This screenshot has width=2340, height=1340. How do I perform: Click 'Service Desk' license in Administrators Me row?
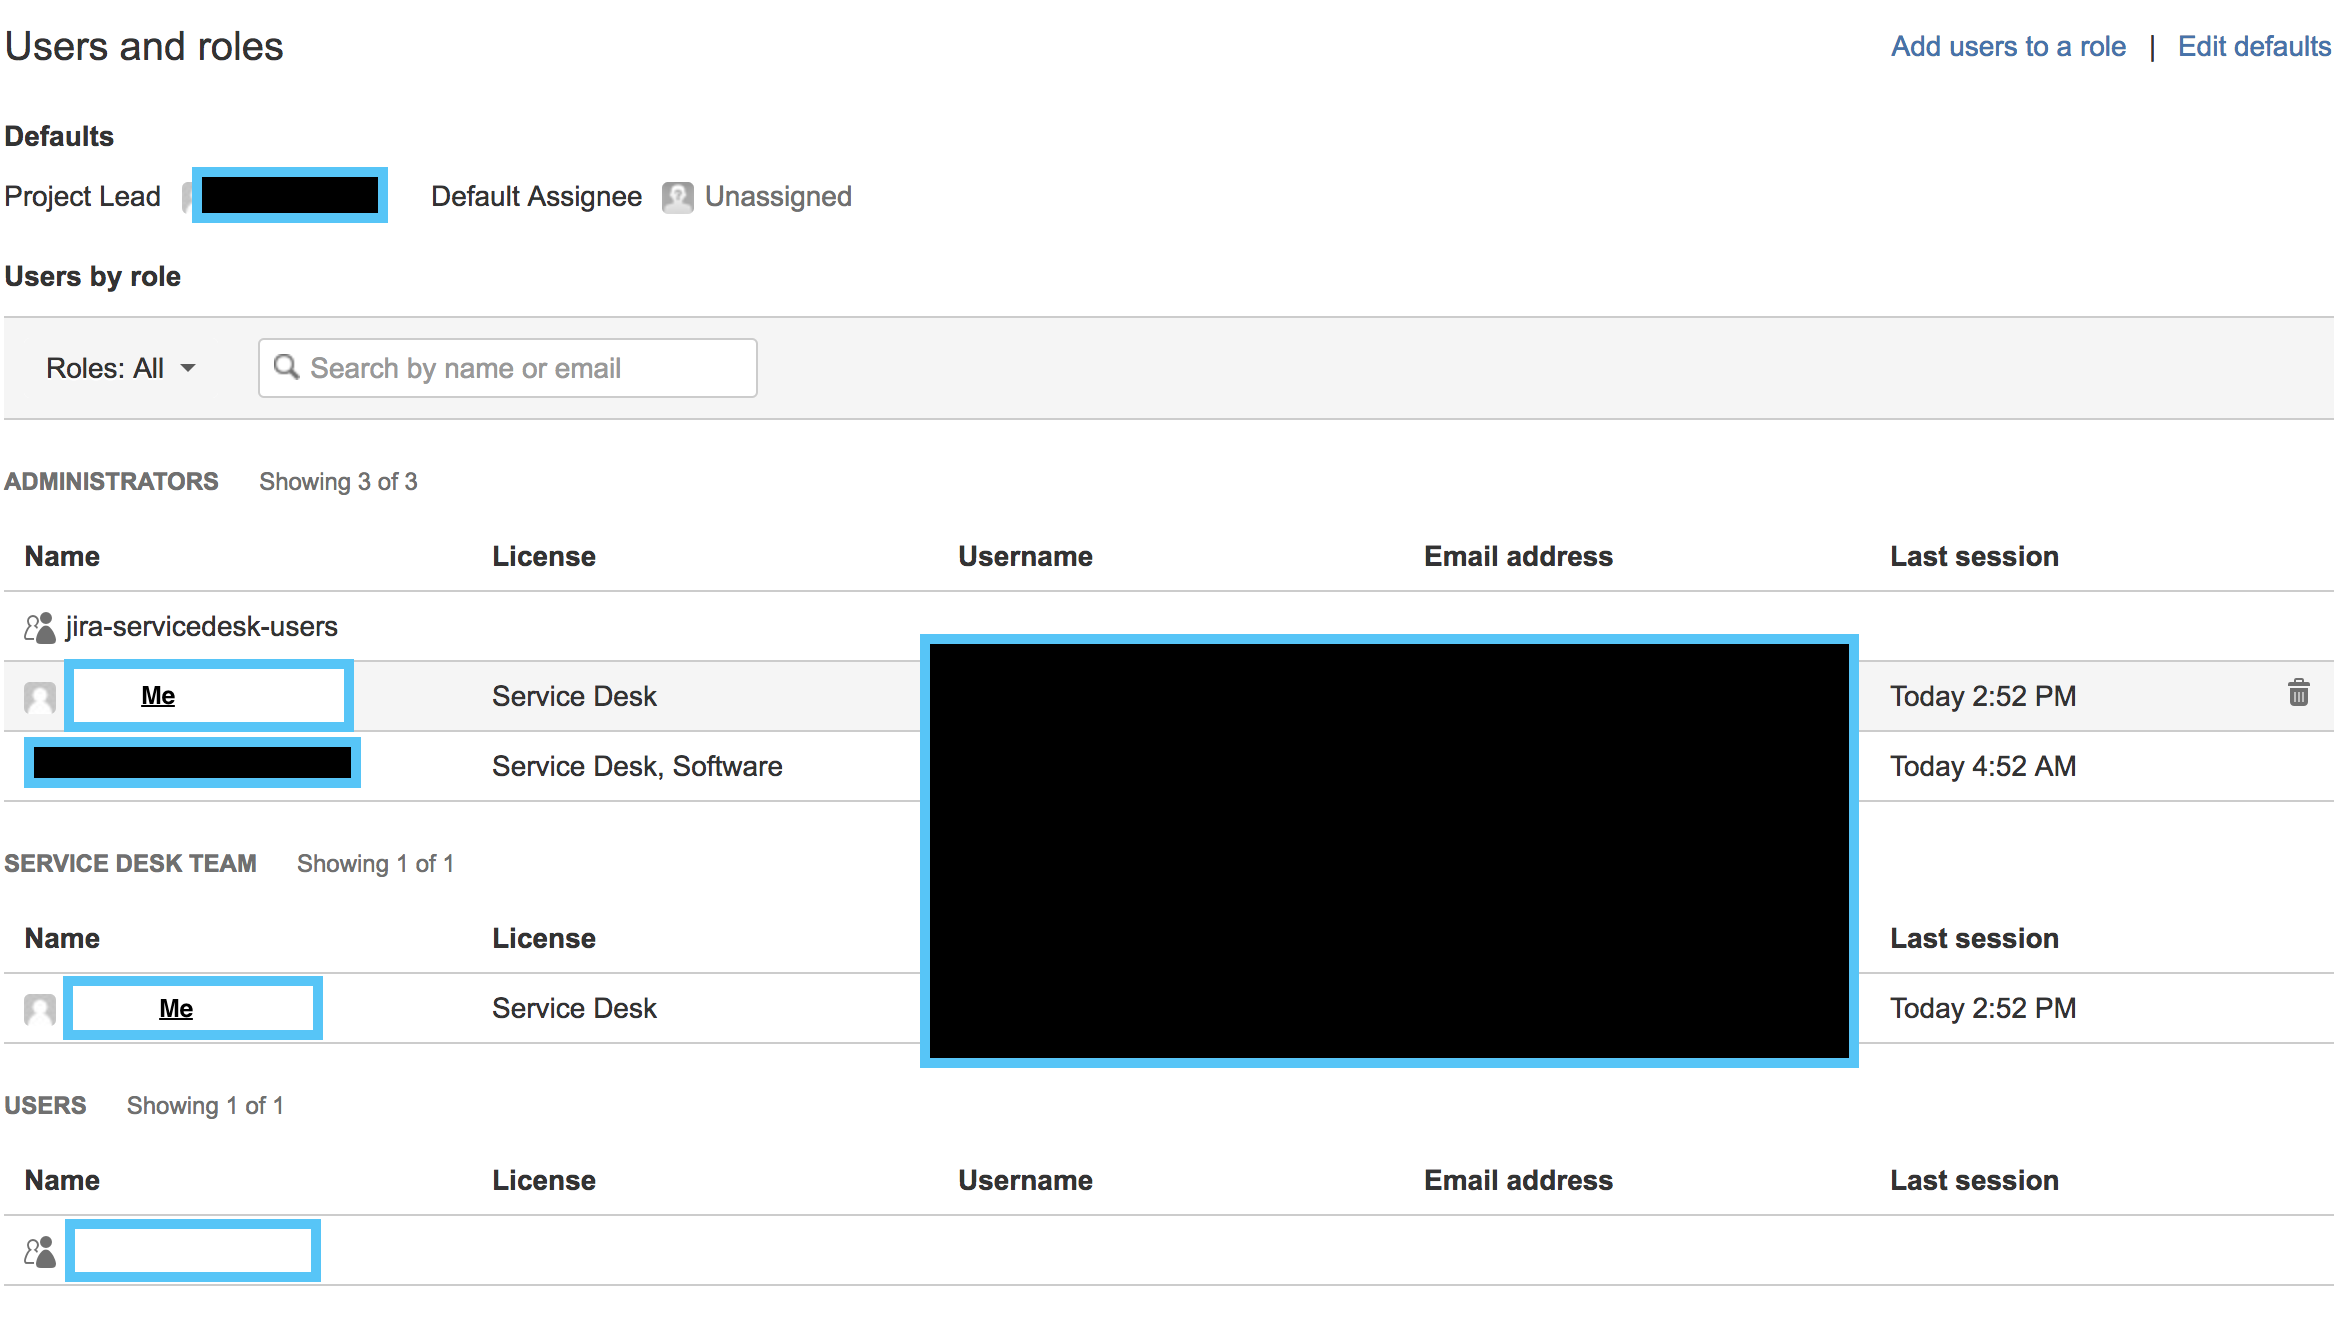coord(574,696)
